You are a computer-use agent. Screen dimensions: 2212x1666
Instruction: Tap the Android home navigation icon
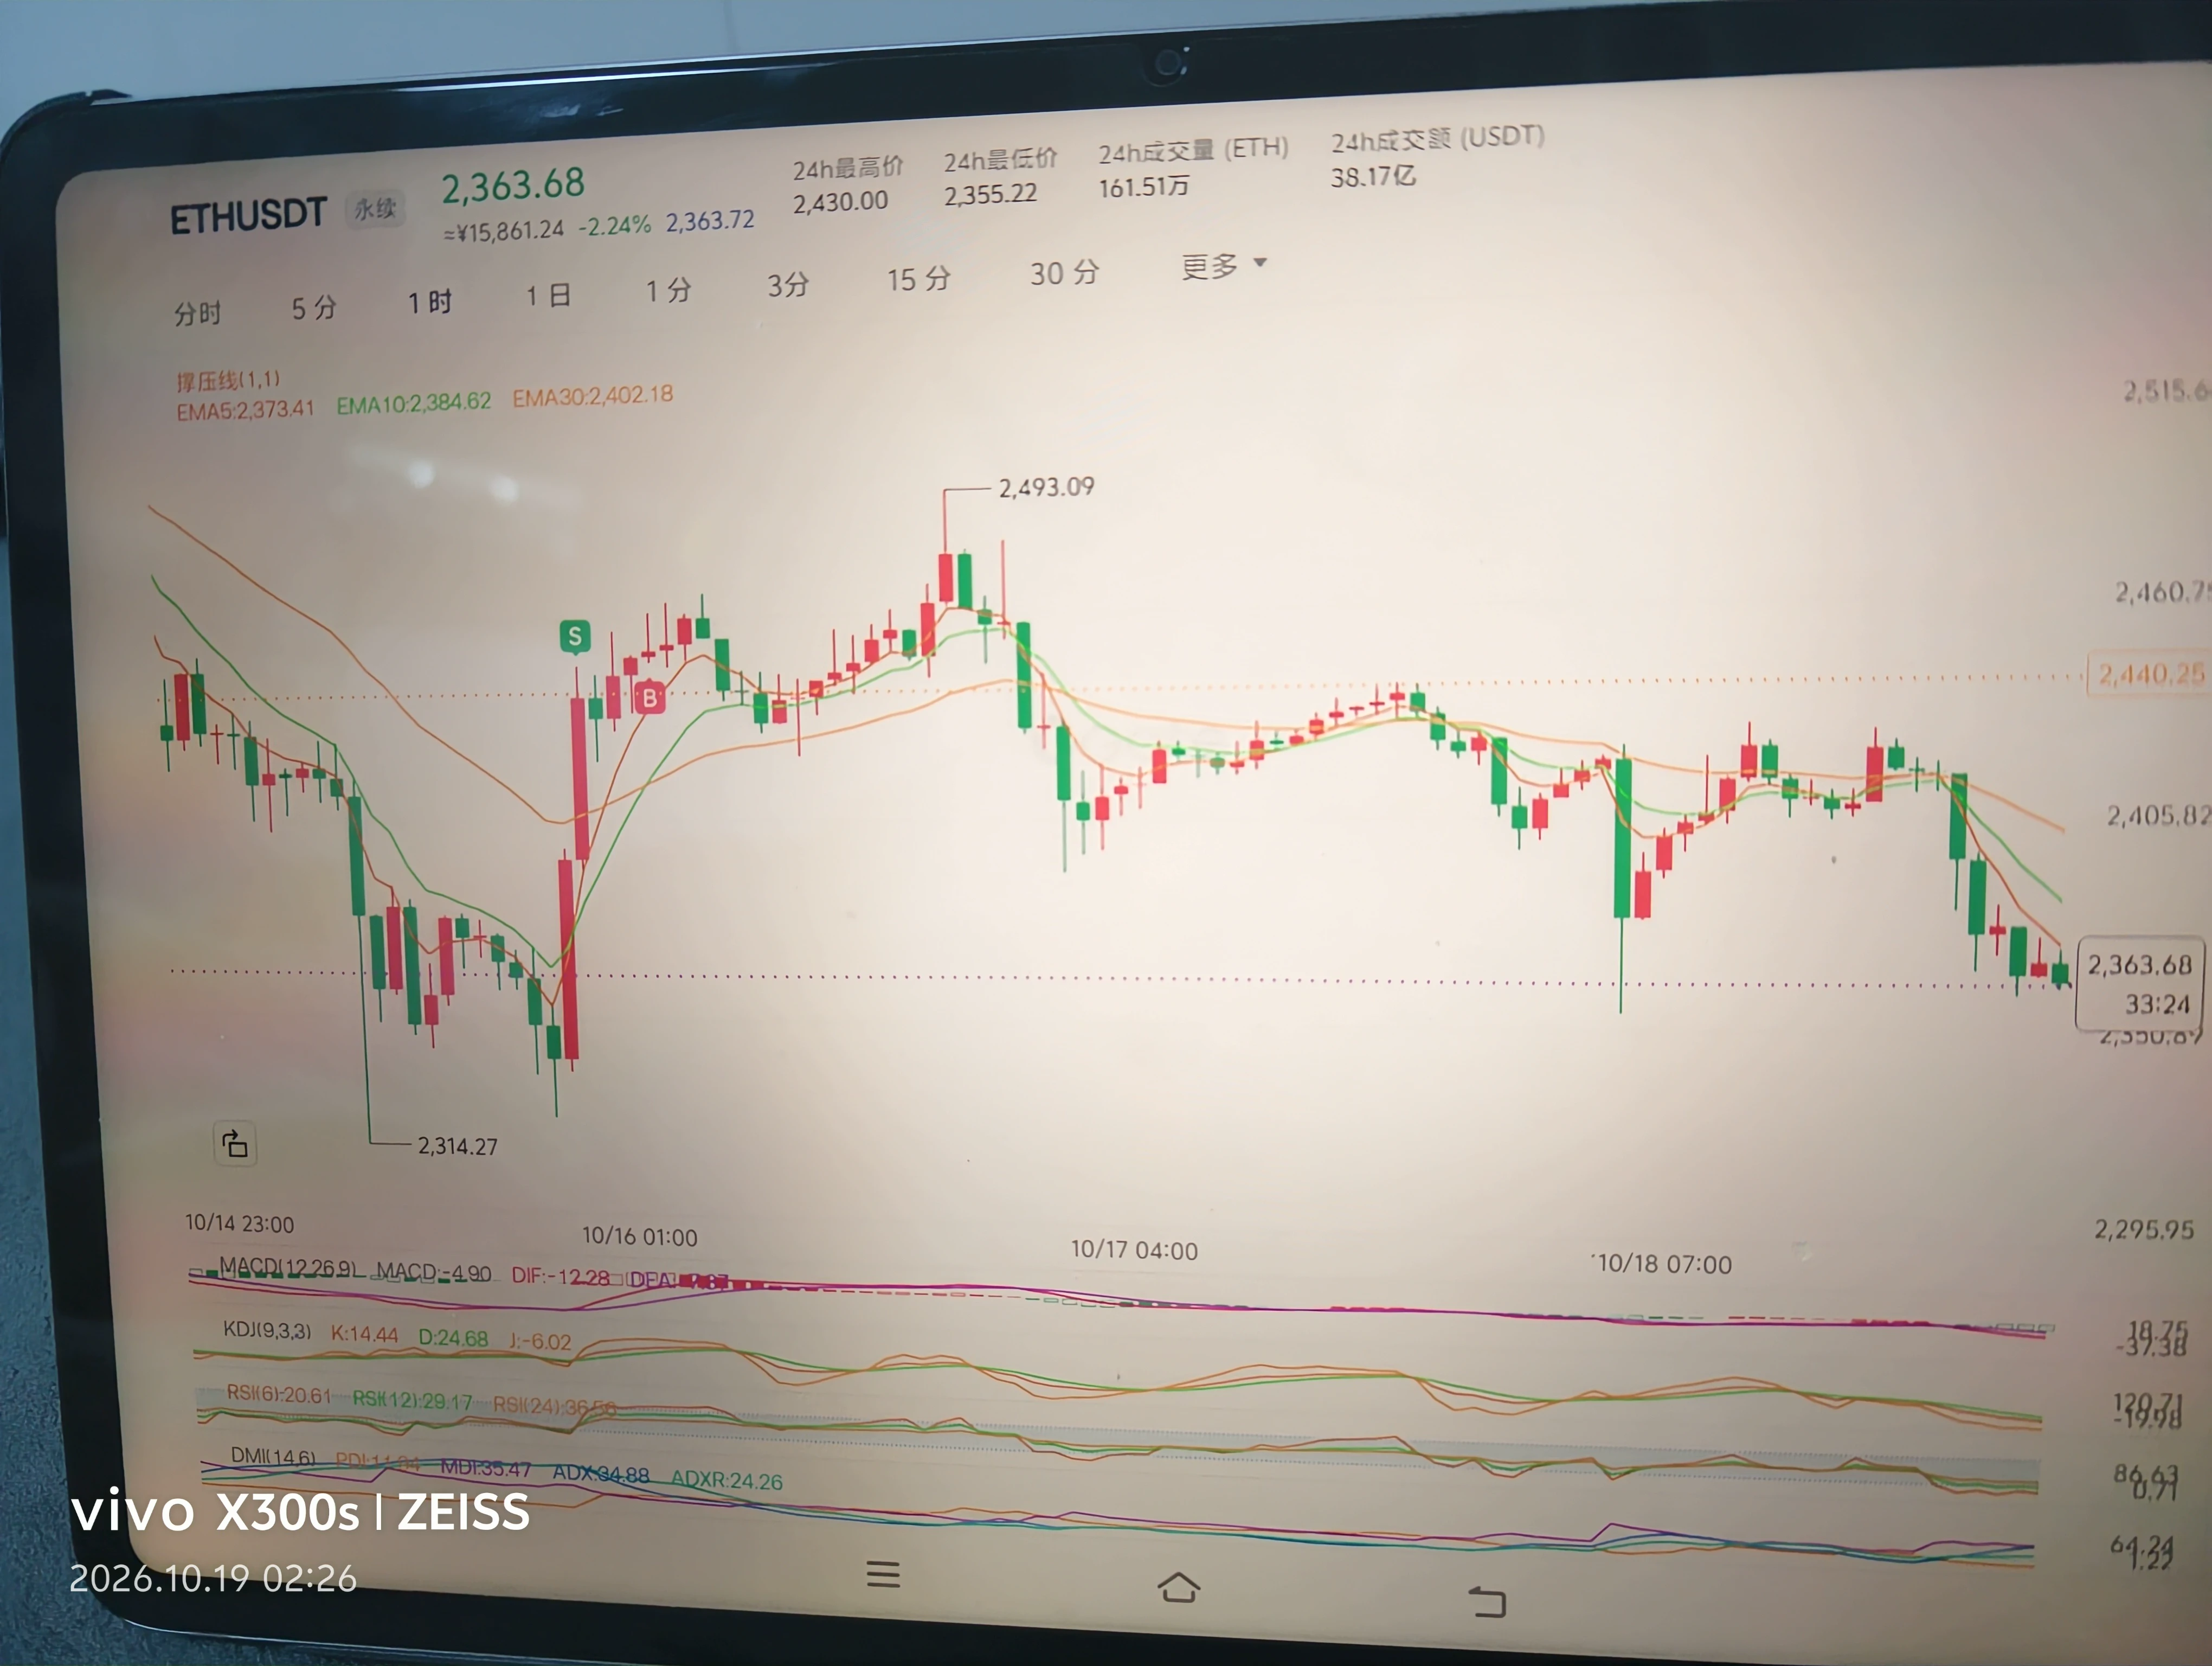pos(1178,1587)
